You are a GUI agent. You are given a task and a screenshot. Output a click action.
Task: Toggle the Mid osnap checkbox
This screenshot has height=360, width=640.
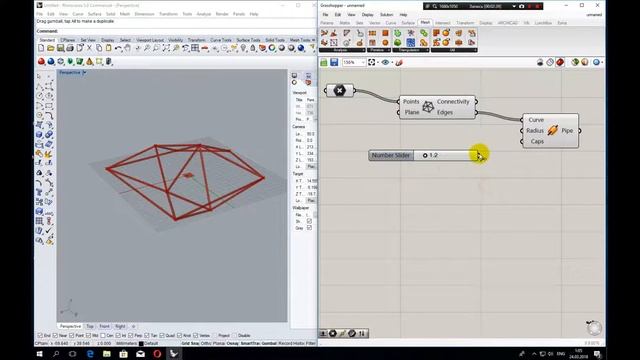point(88,336)
